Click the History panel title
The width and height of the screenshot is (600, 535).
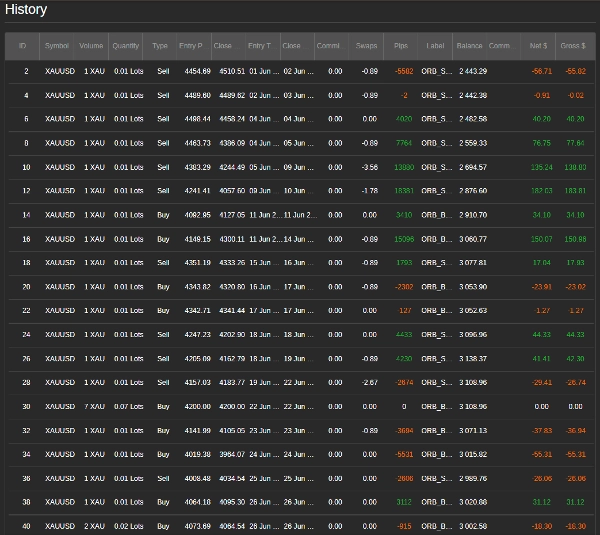point(26,9)
